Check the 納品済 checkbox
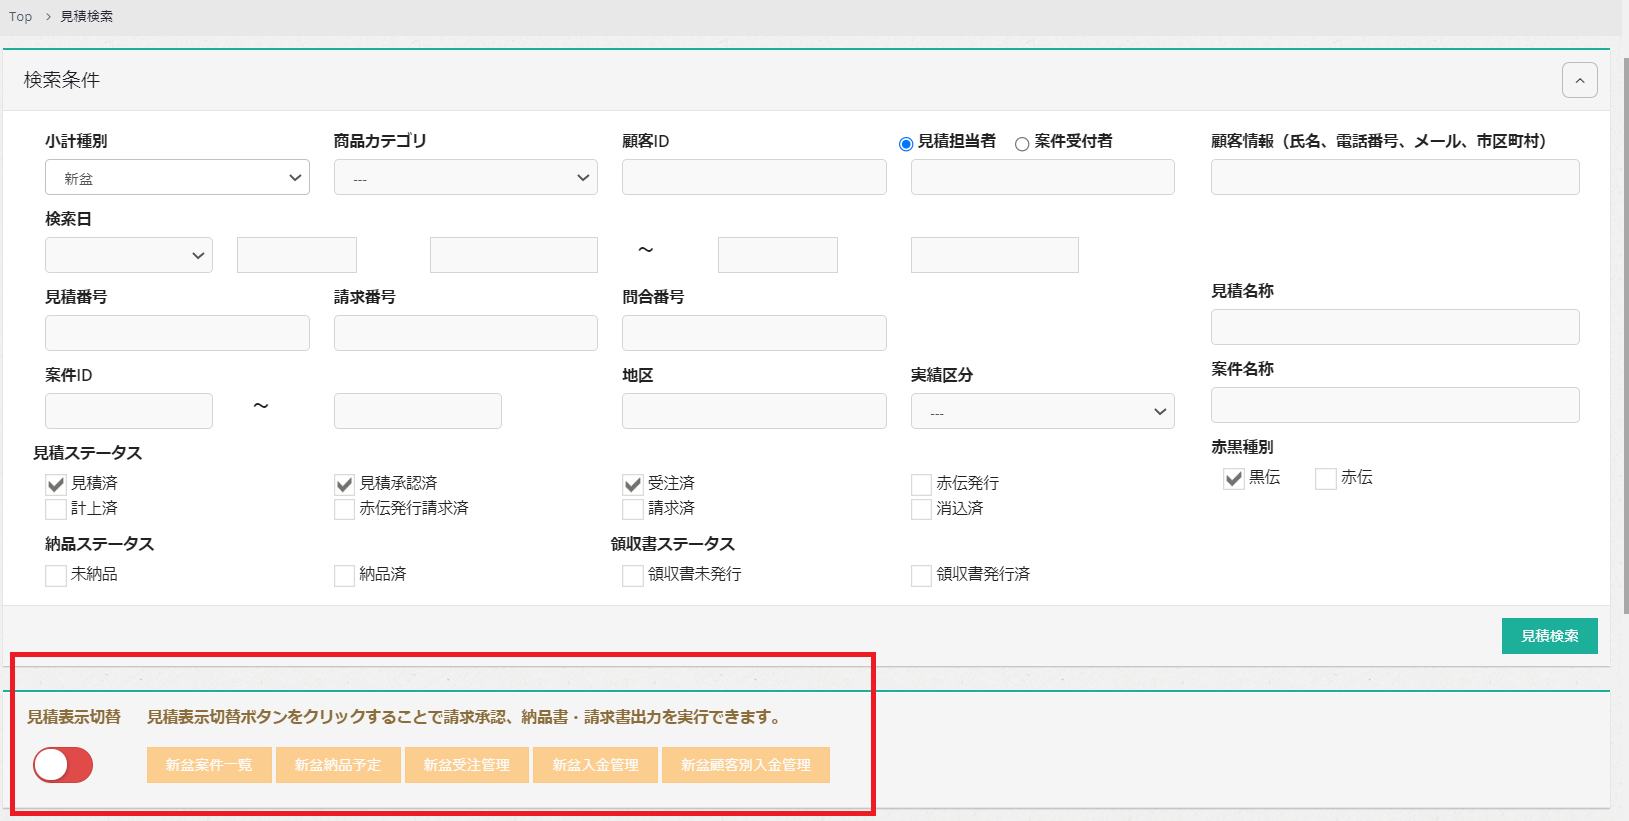The width and height of the screenshot is (1629, 821). coord(345,576)
